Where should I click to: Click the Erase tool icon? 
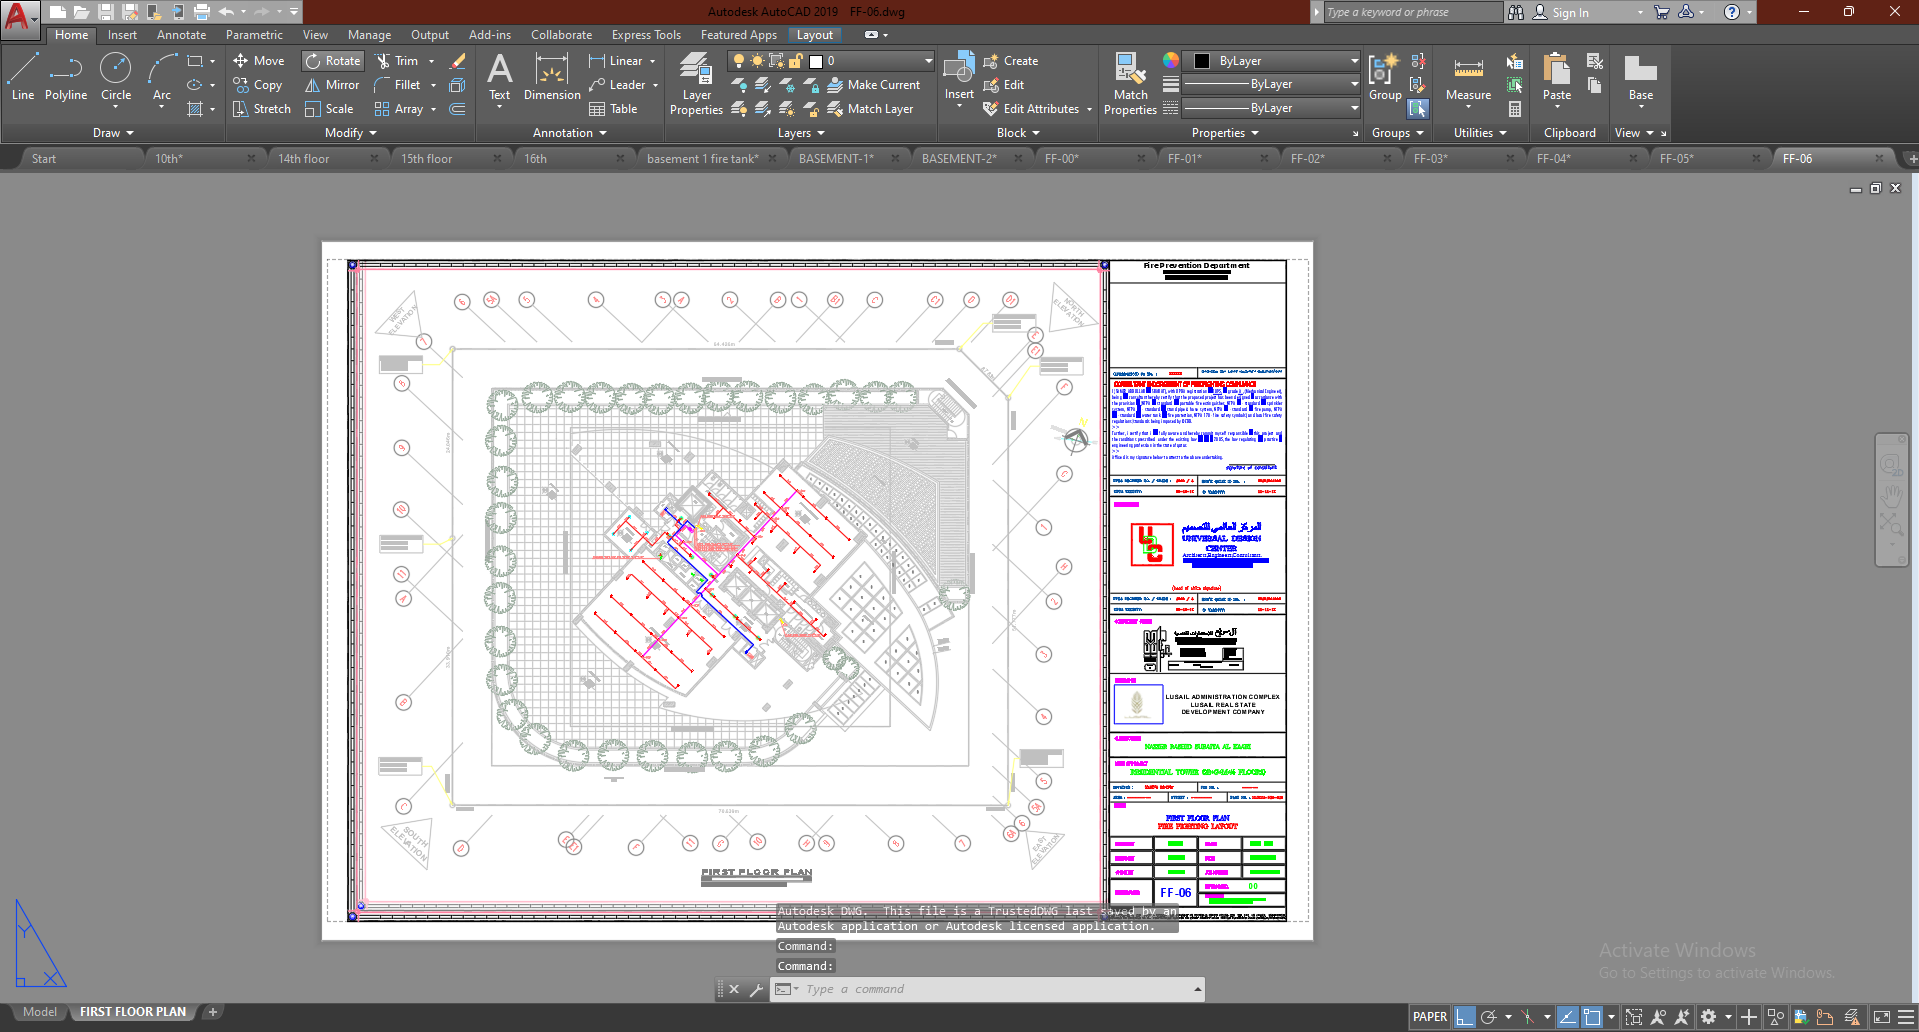click(x=458, y=61)
